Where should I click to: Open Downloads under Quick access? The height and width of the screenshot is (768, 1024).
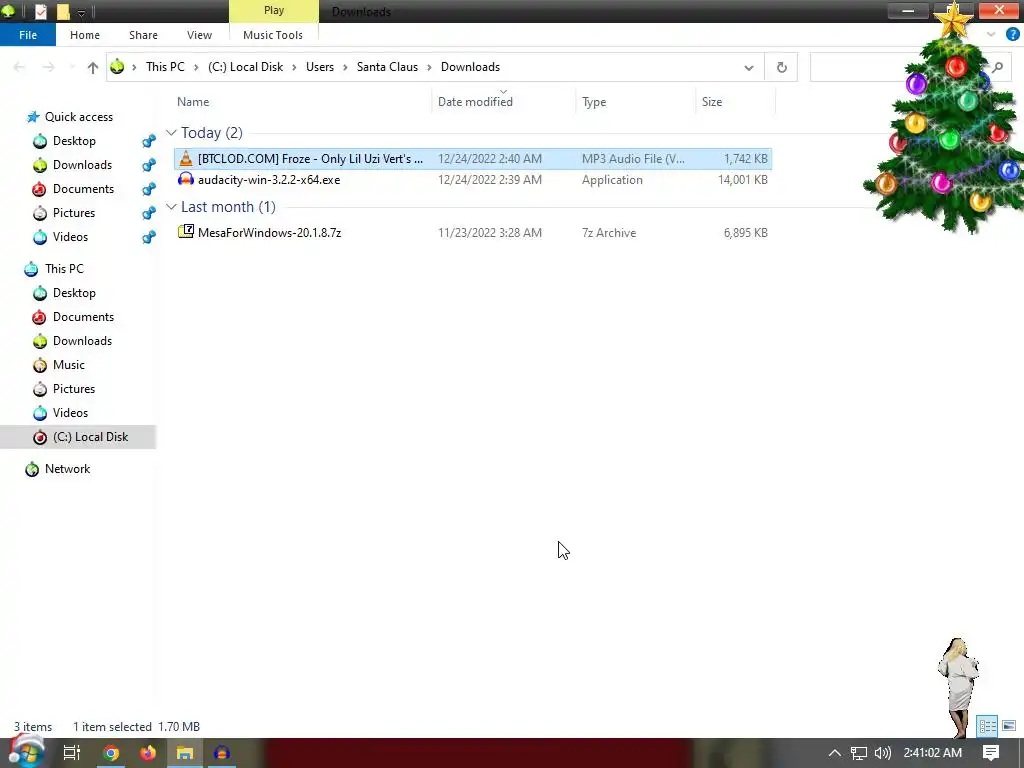82,165
